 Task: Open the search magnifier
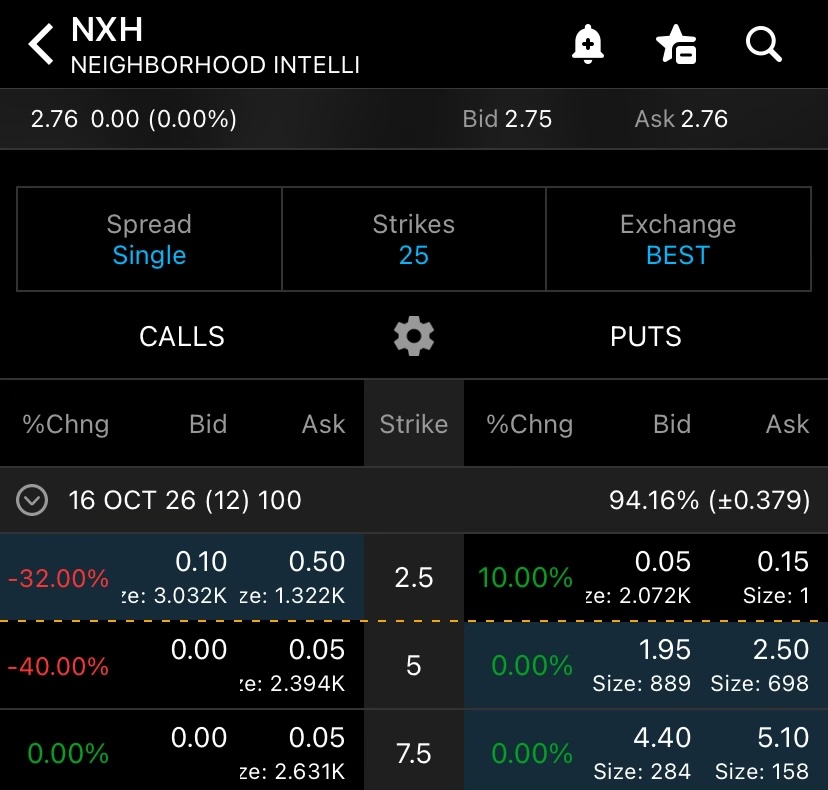pos(764,44)
